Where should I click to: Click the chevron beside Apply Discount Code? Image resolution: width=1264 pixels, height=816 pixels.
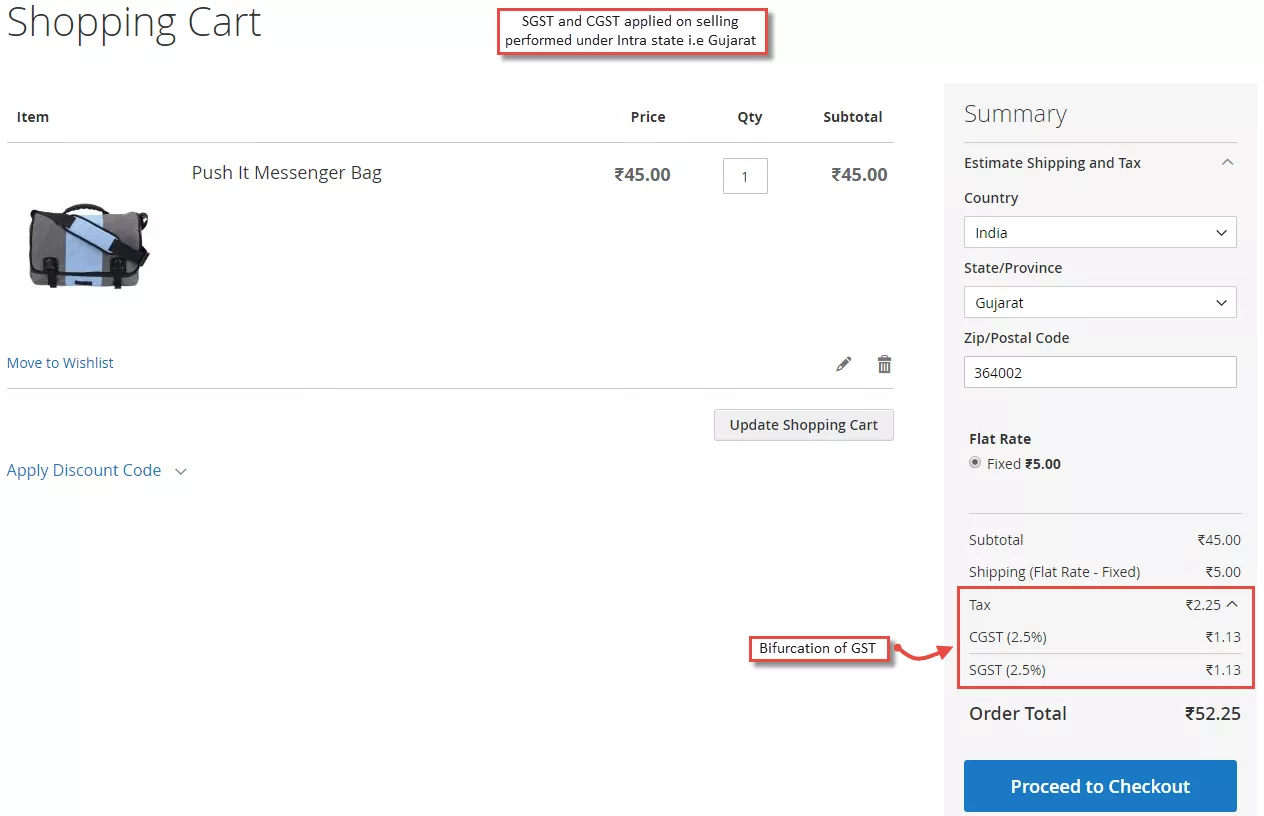pyautogui.click(x=181, y=472)
